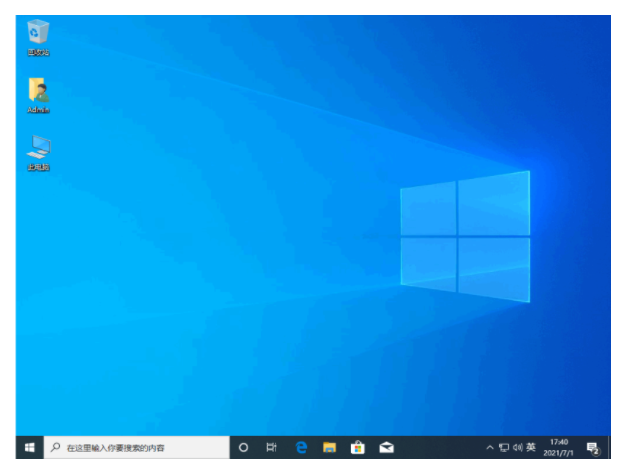Launch Microsoft Edge from the taskbar
Image resolution: width=625 pixels, height=467 pixels.
(301, 447)
